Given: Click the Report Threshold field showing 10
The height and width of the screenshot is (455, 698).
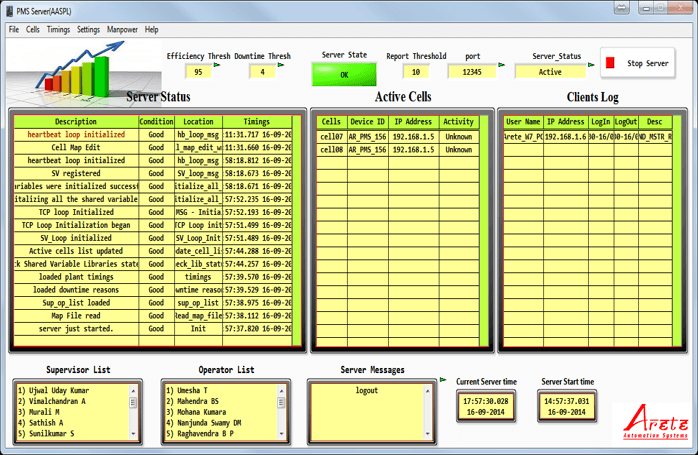Looking at the screenshot, I should coord(416,72).
